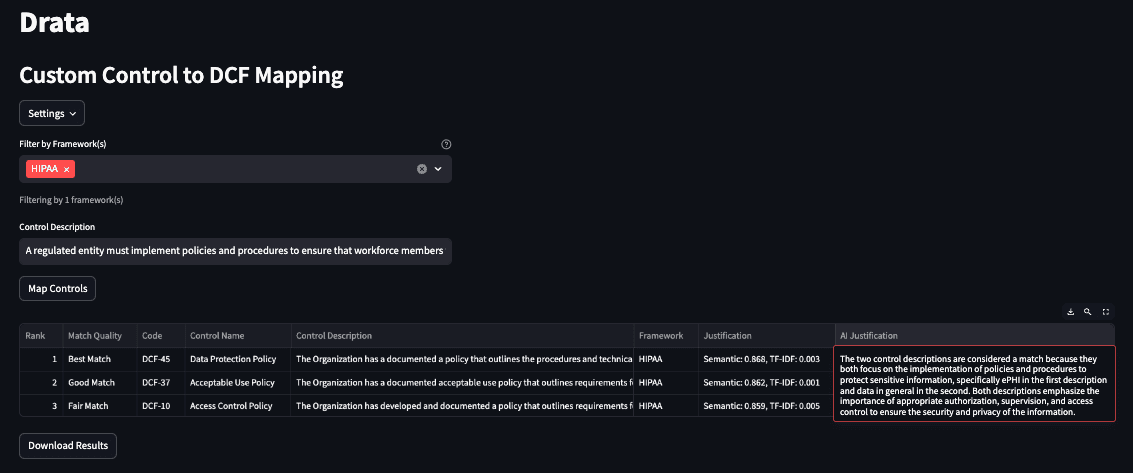Select the Semantic: 0.868 justification cell
Screen dimensions: 1133x473
click(767, 359)
